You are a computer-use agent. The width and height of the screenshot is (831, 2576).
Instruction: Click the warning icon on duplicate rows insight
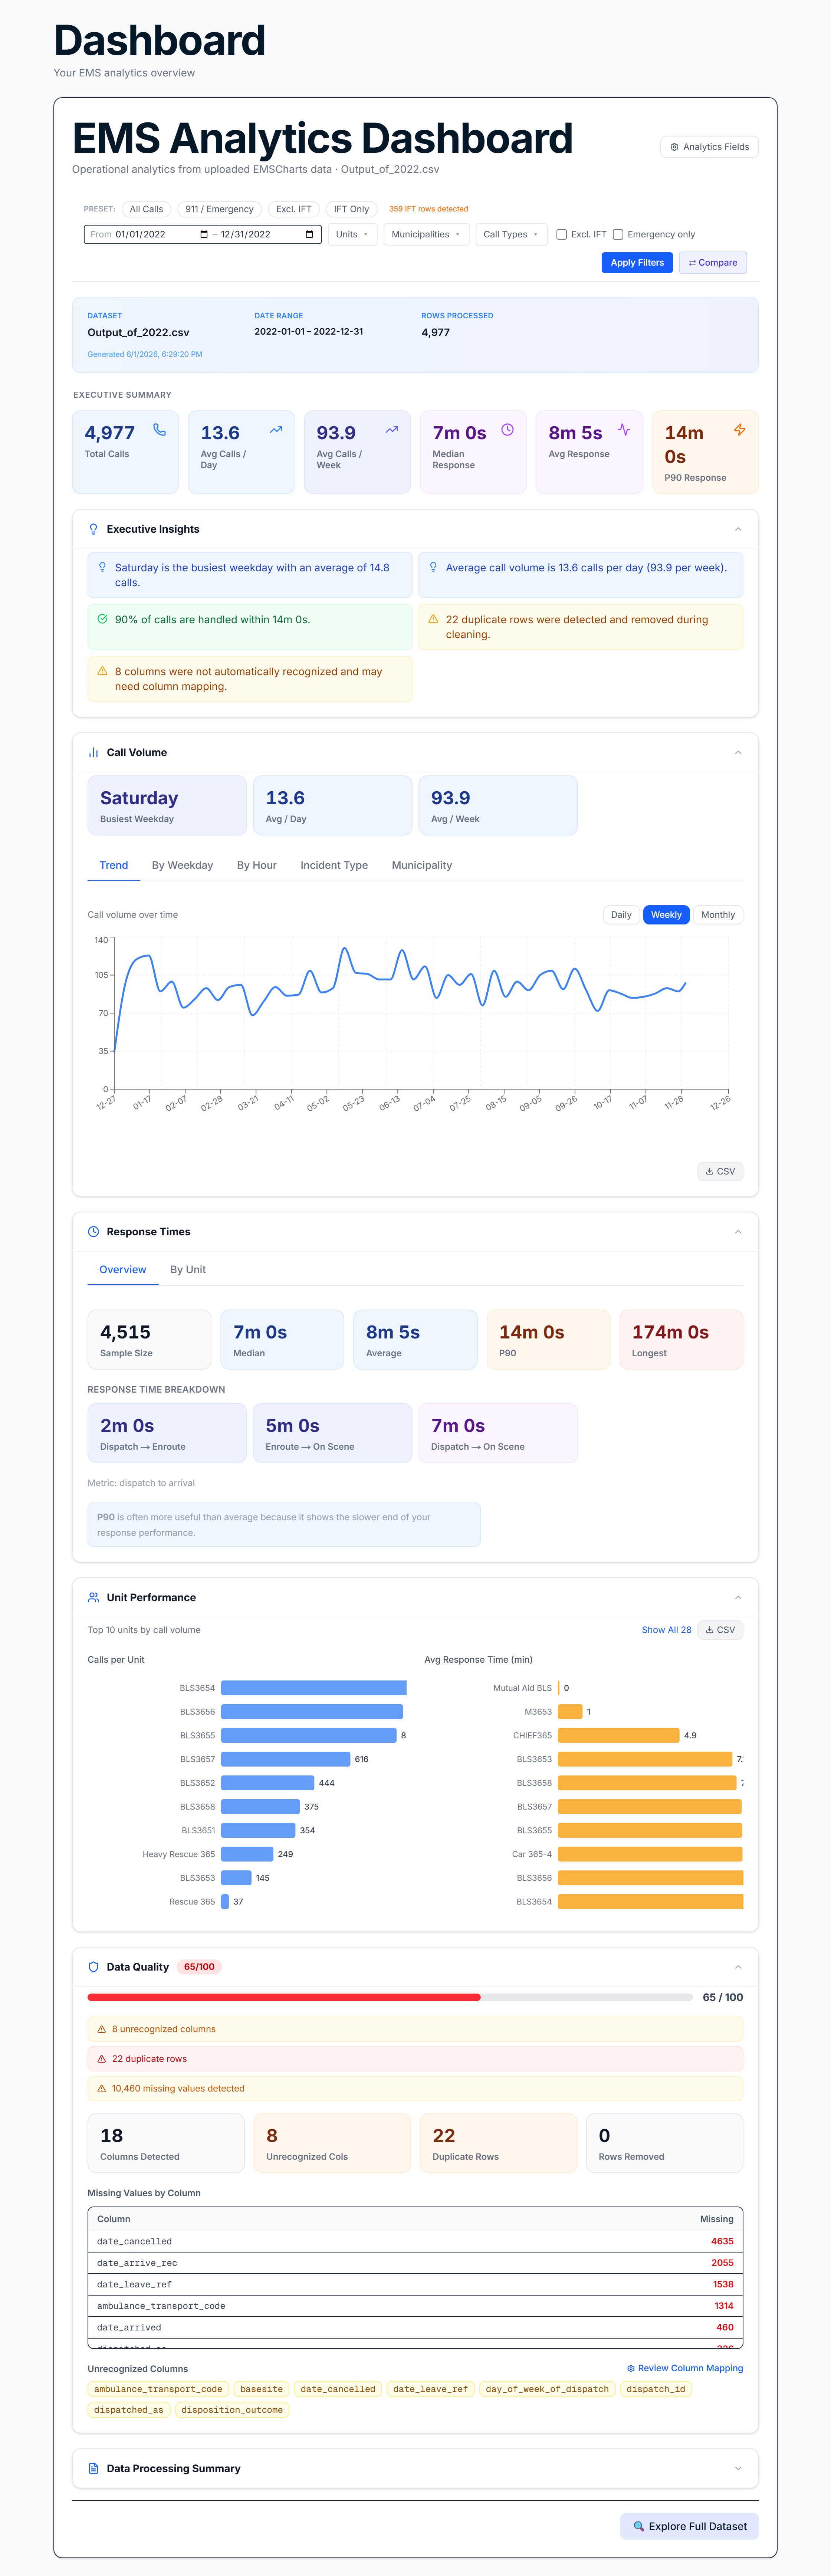[433, 619]
